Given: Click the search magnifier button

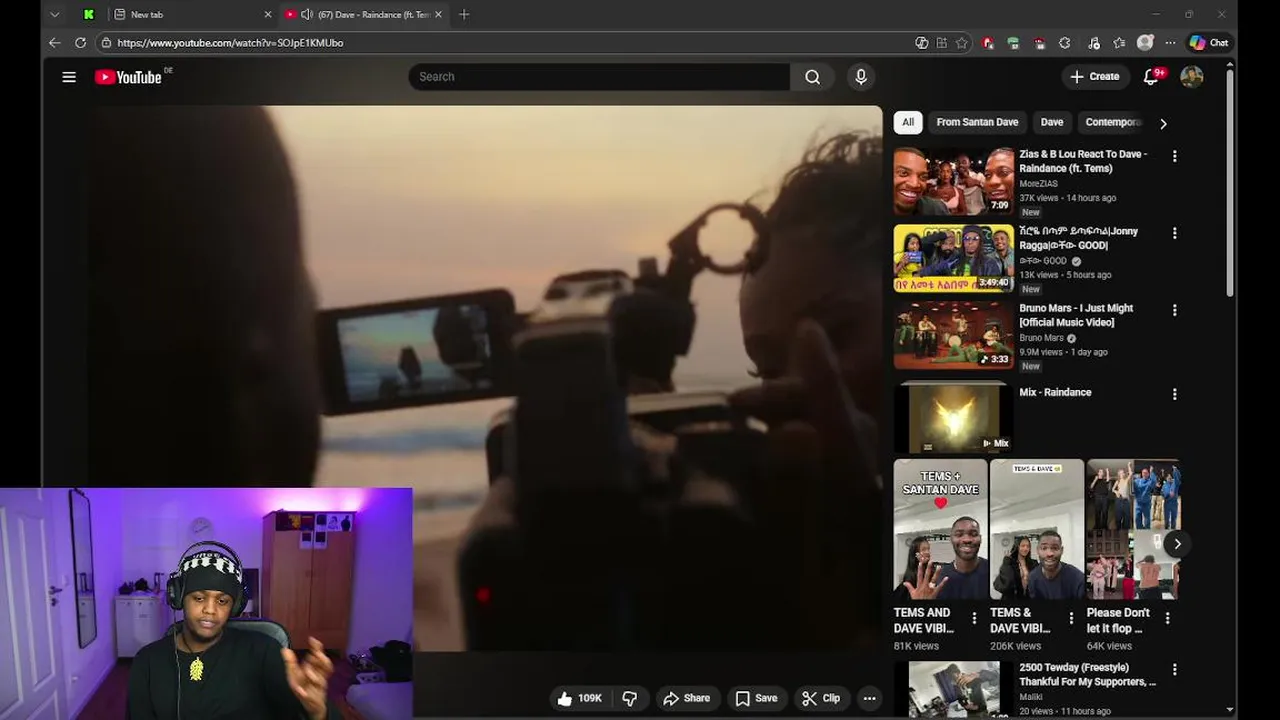Looking at the screenshot, I should [812, 77].
